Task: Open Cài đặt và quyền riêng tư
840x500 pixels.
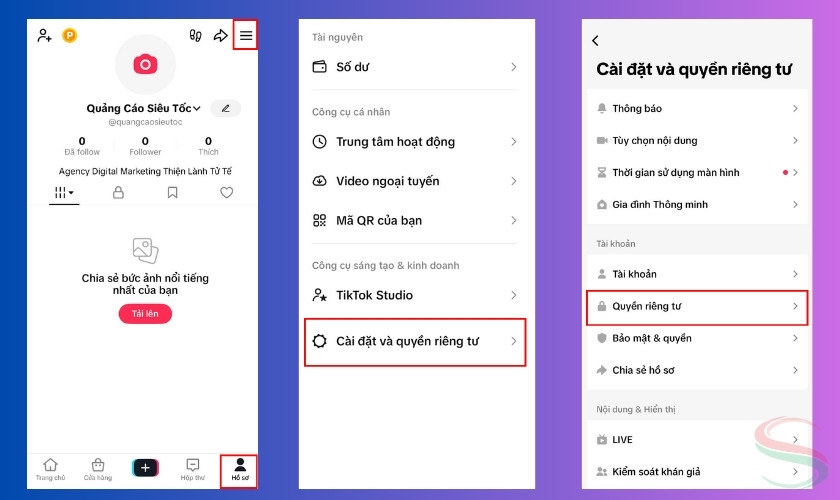Action: (x=415, y=341)
